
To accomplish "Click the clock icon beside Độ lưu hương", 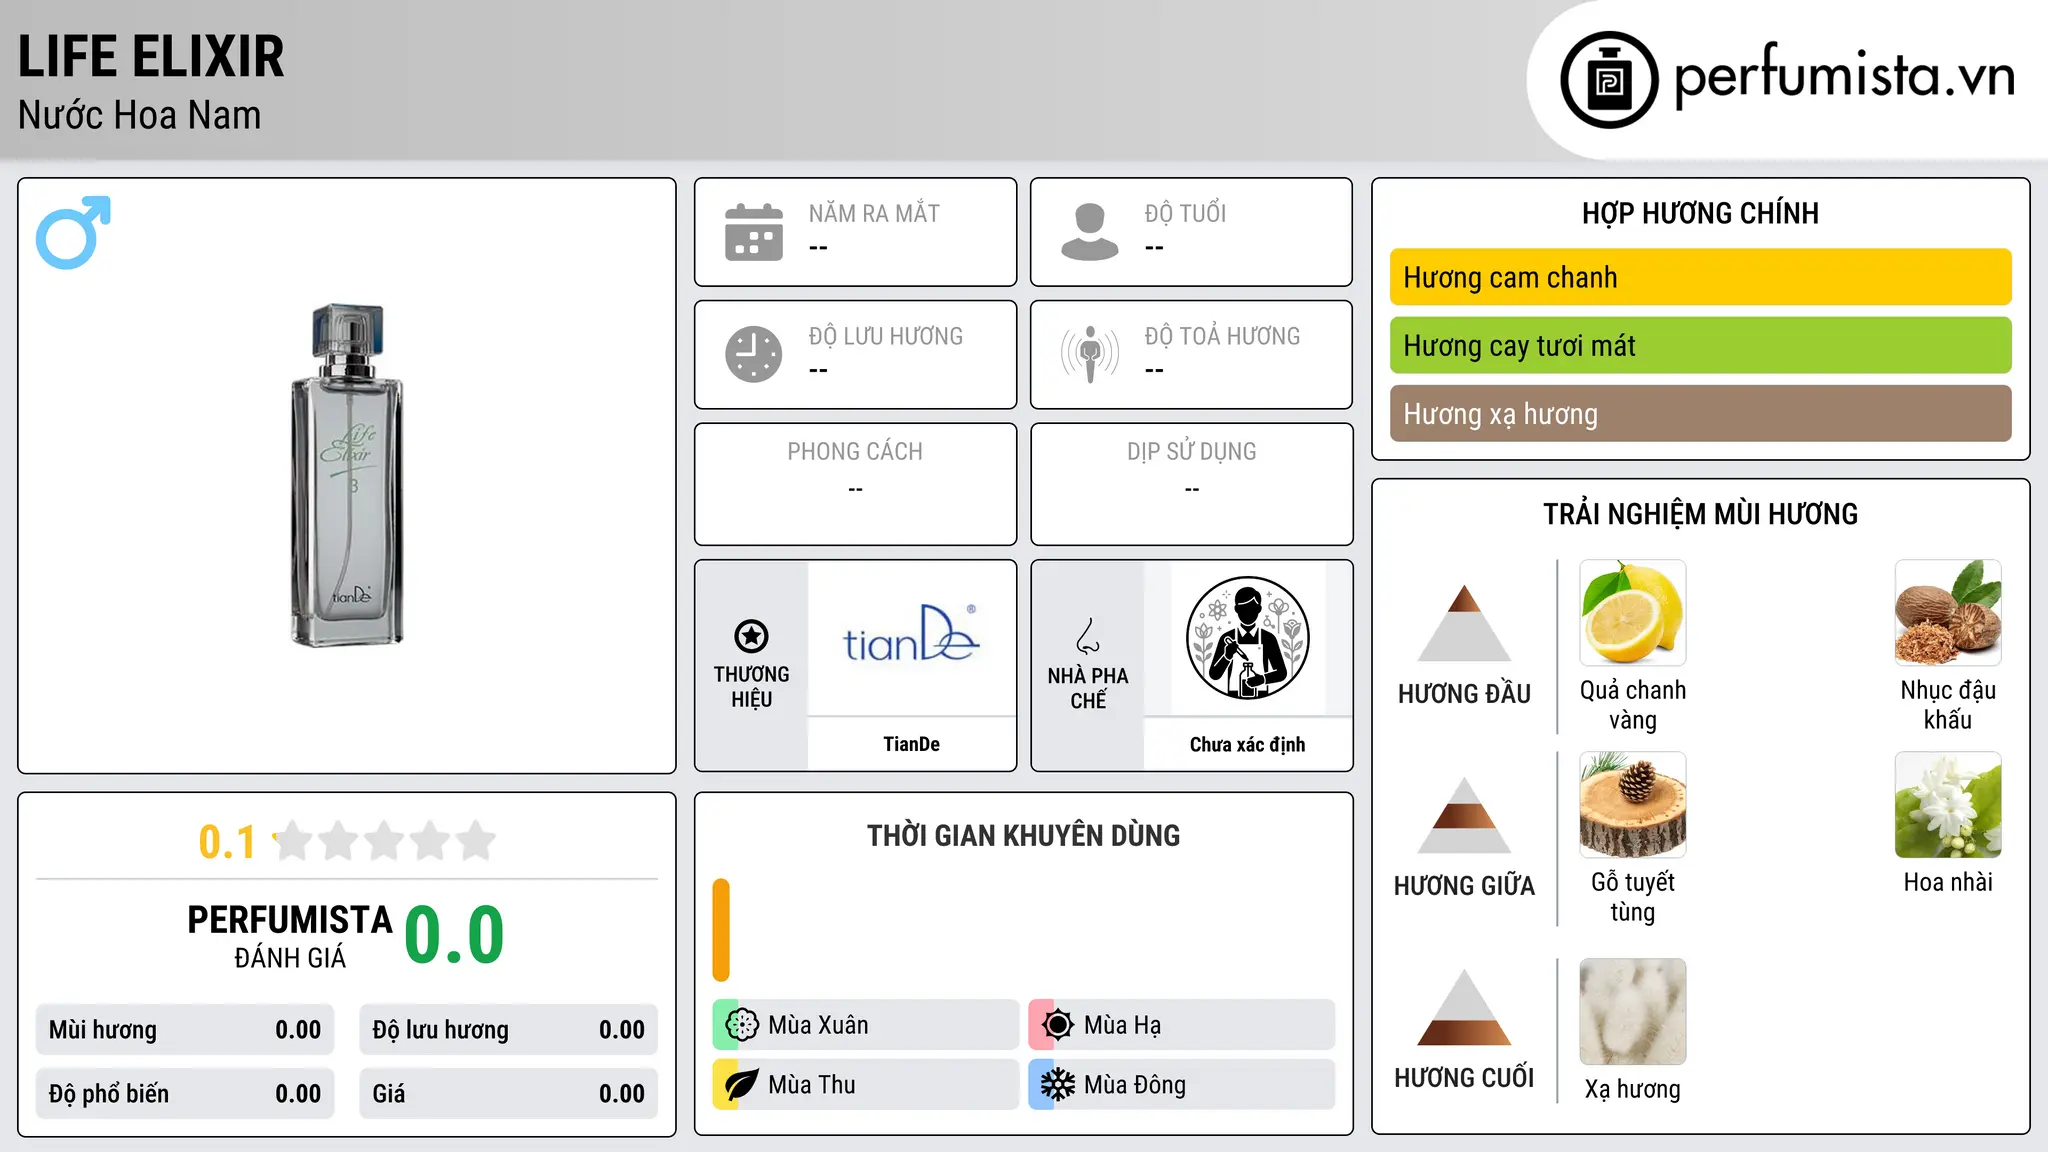I will [x=754, y=354].
